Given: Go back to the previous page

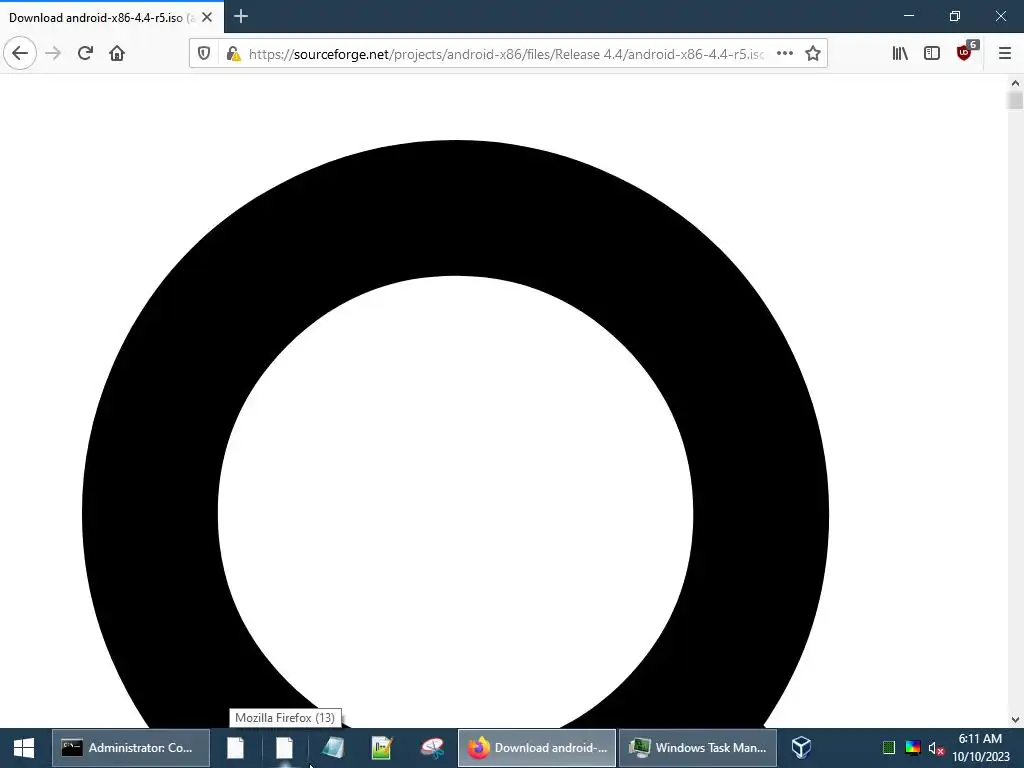Looking at the screenshot, I should pyautogui.click(x=20, y=53).
